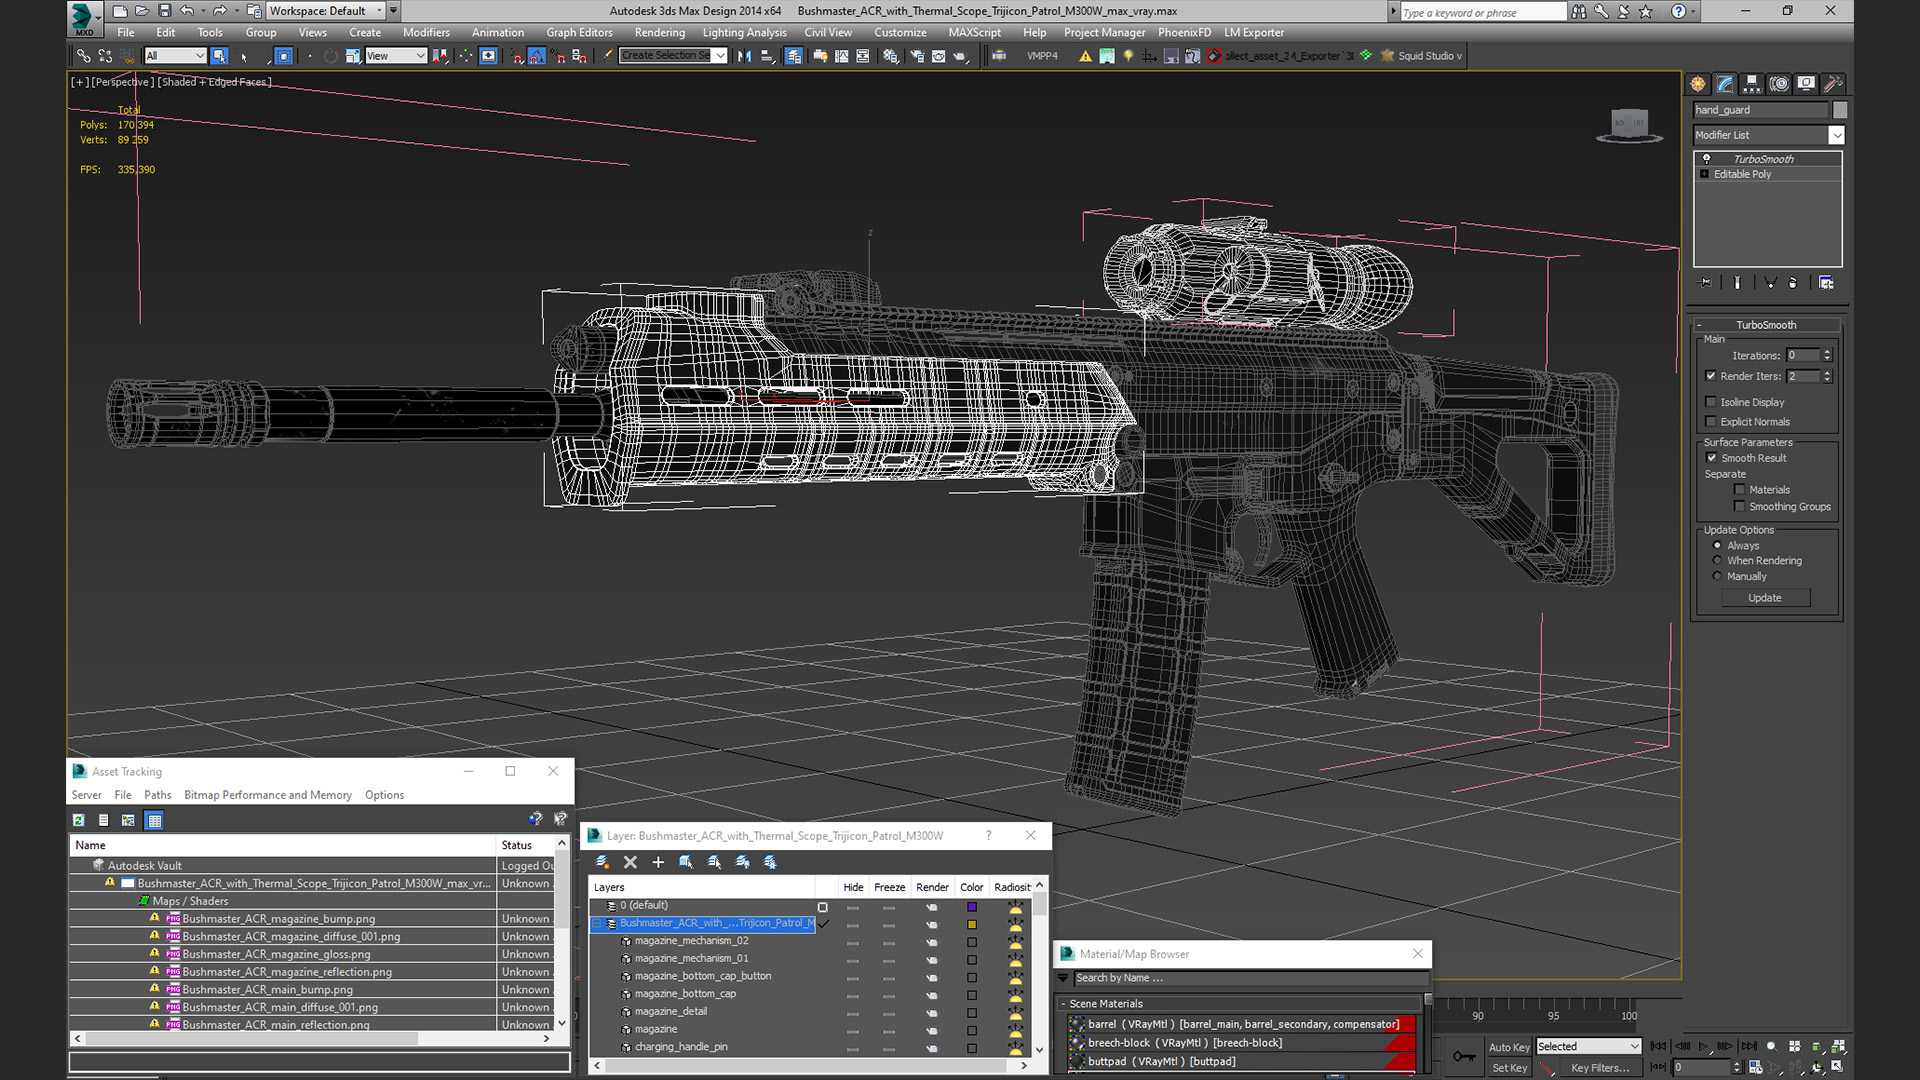Click the Help question mark icon
Screen dimensions: 1920x1080
tap(1679, 11)
